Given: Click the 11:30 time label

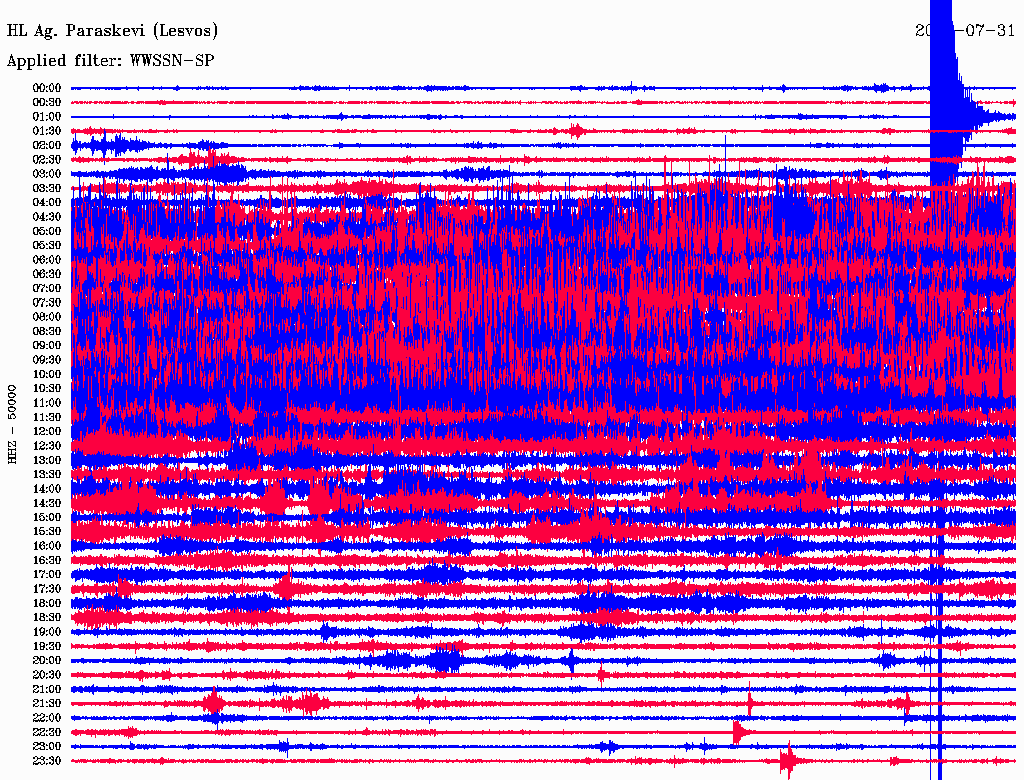Looking at the screenshot, I should tap(47, 417).
